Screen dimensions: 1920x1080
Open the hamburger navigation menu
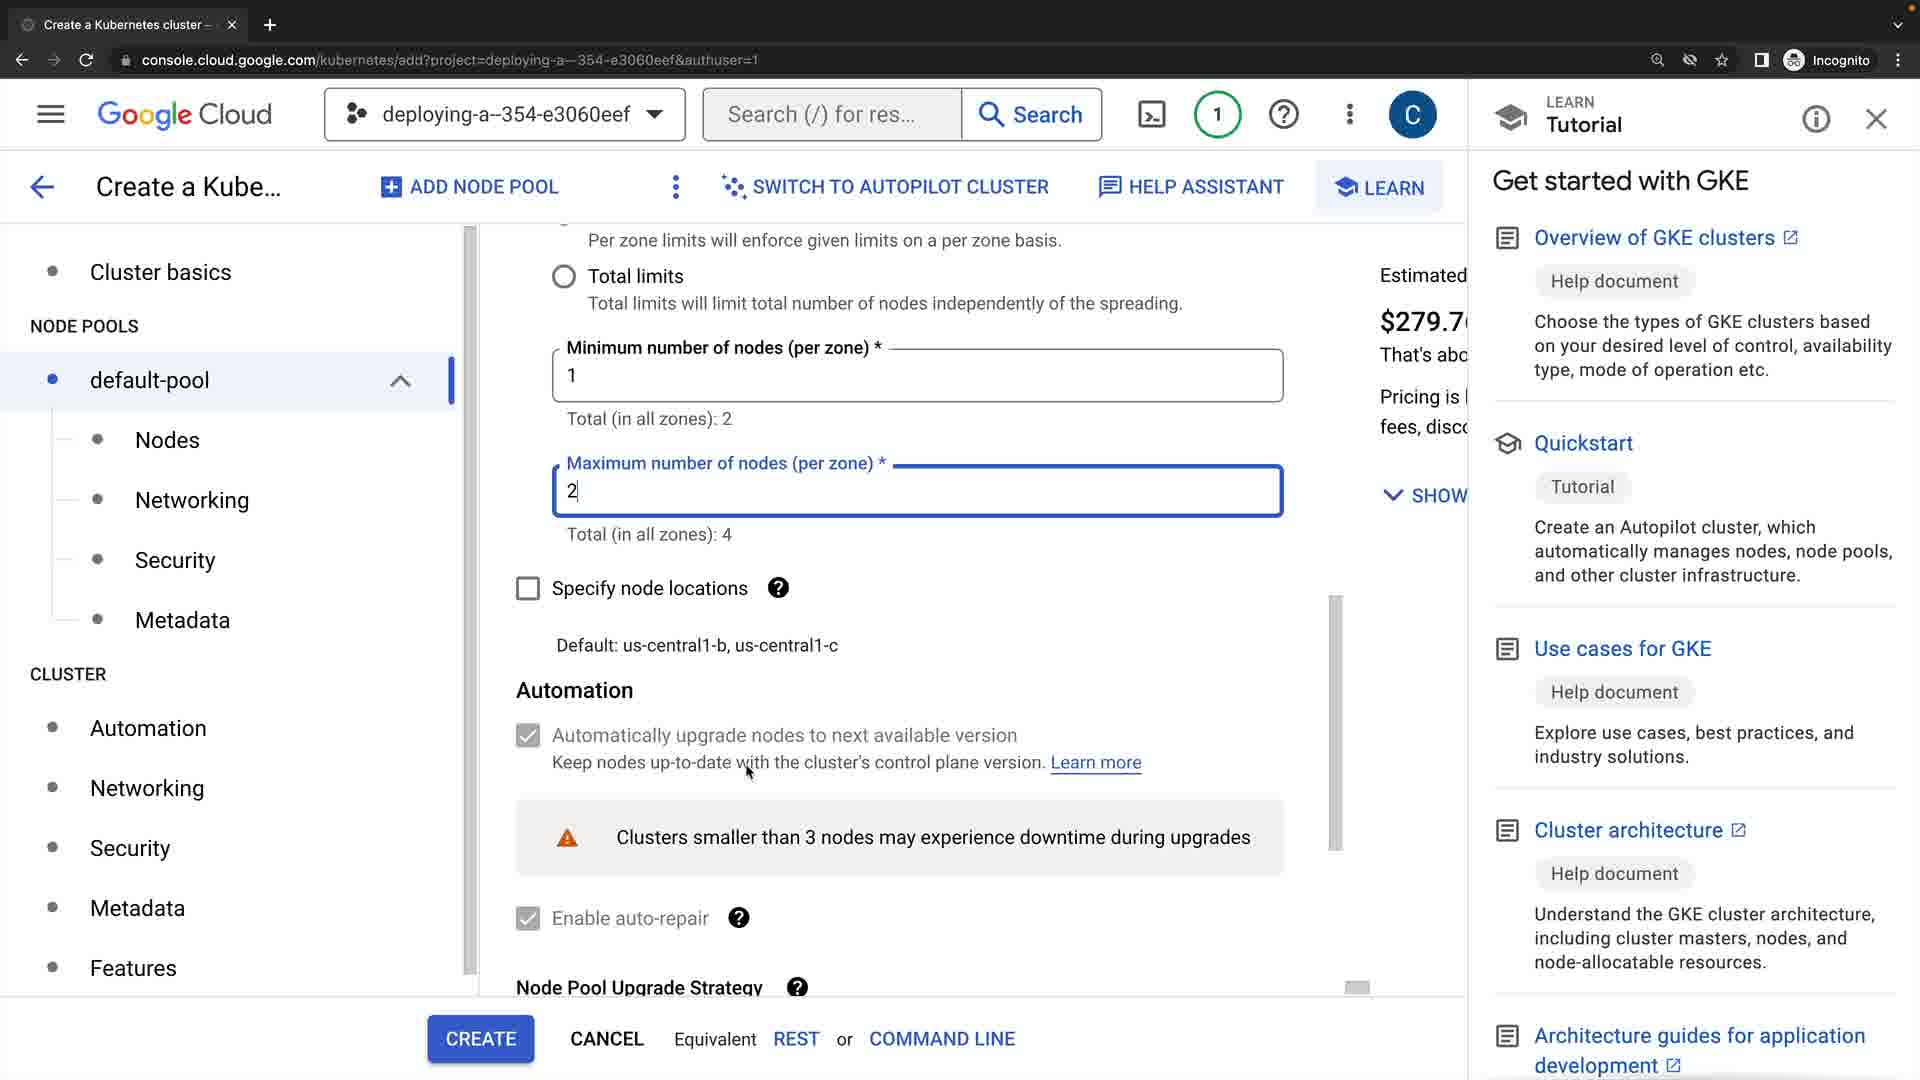[50, 115]
